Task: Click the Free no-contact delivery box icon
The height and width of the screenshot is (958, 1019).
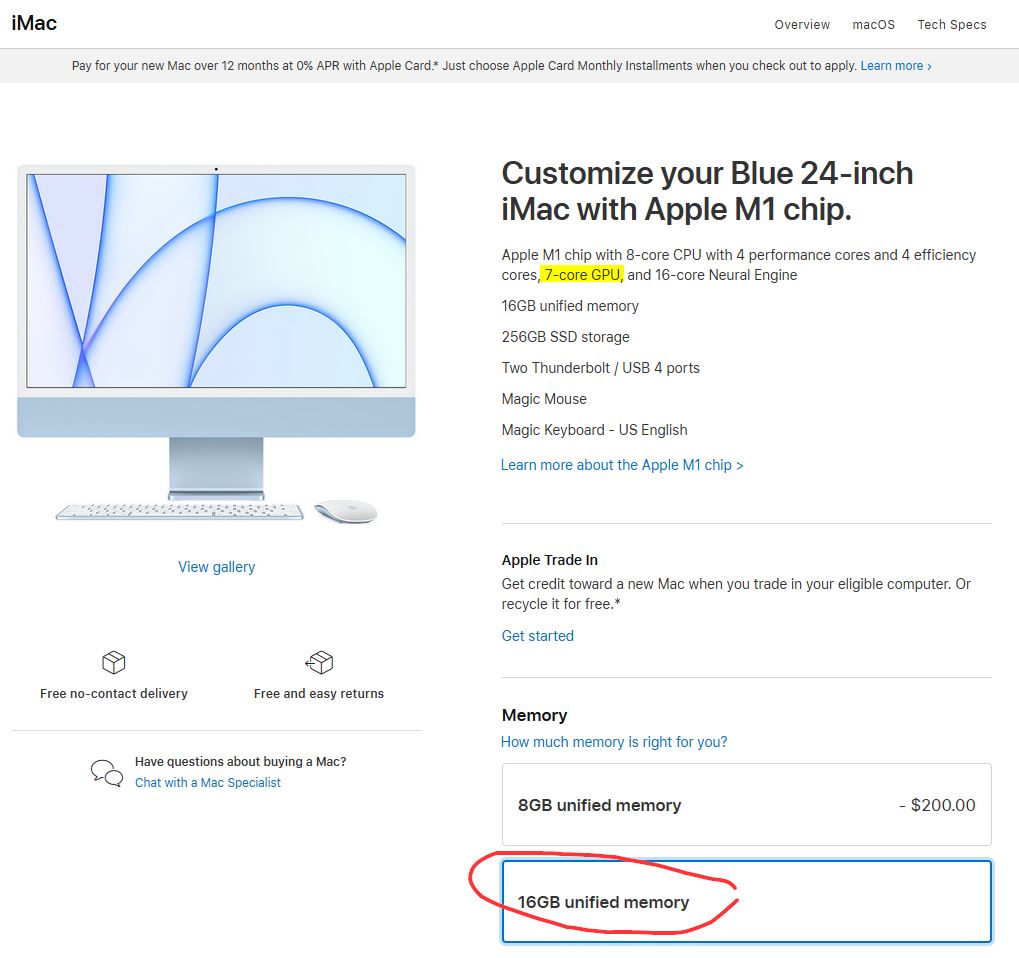Action: pyautogui.click(x=114, y=662)
